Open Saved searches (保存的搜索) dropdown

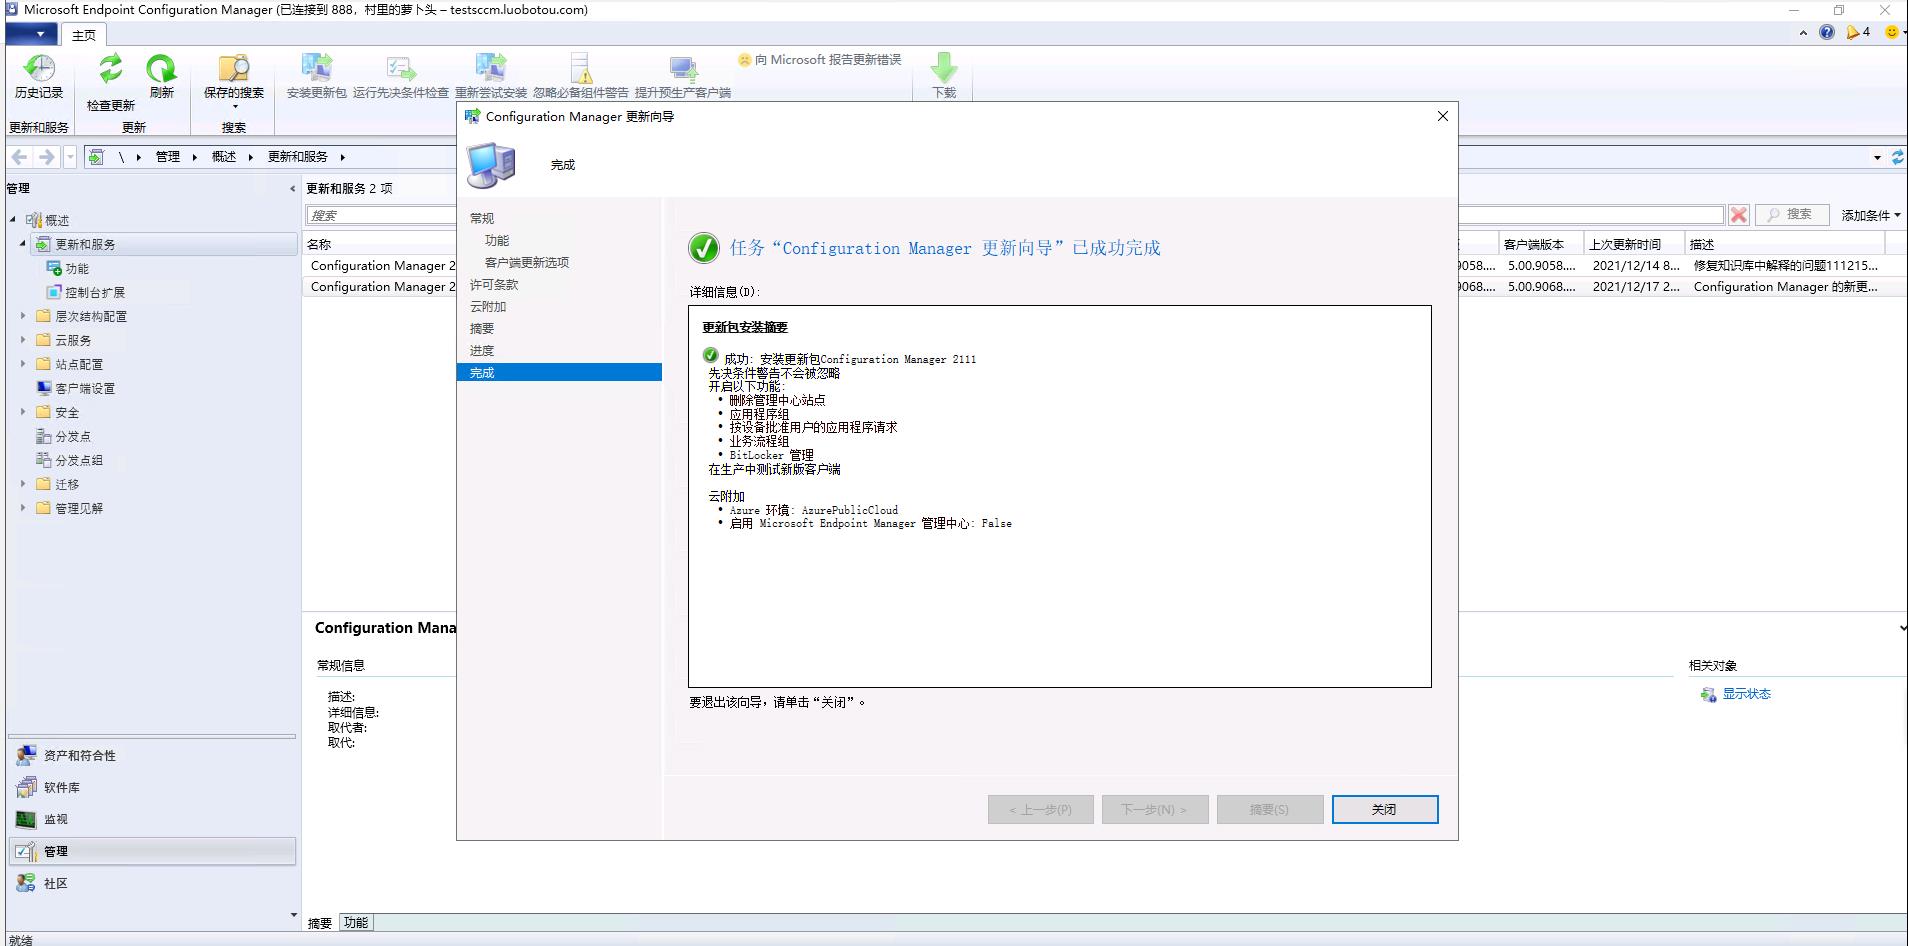pos(234,82)
